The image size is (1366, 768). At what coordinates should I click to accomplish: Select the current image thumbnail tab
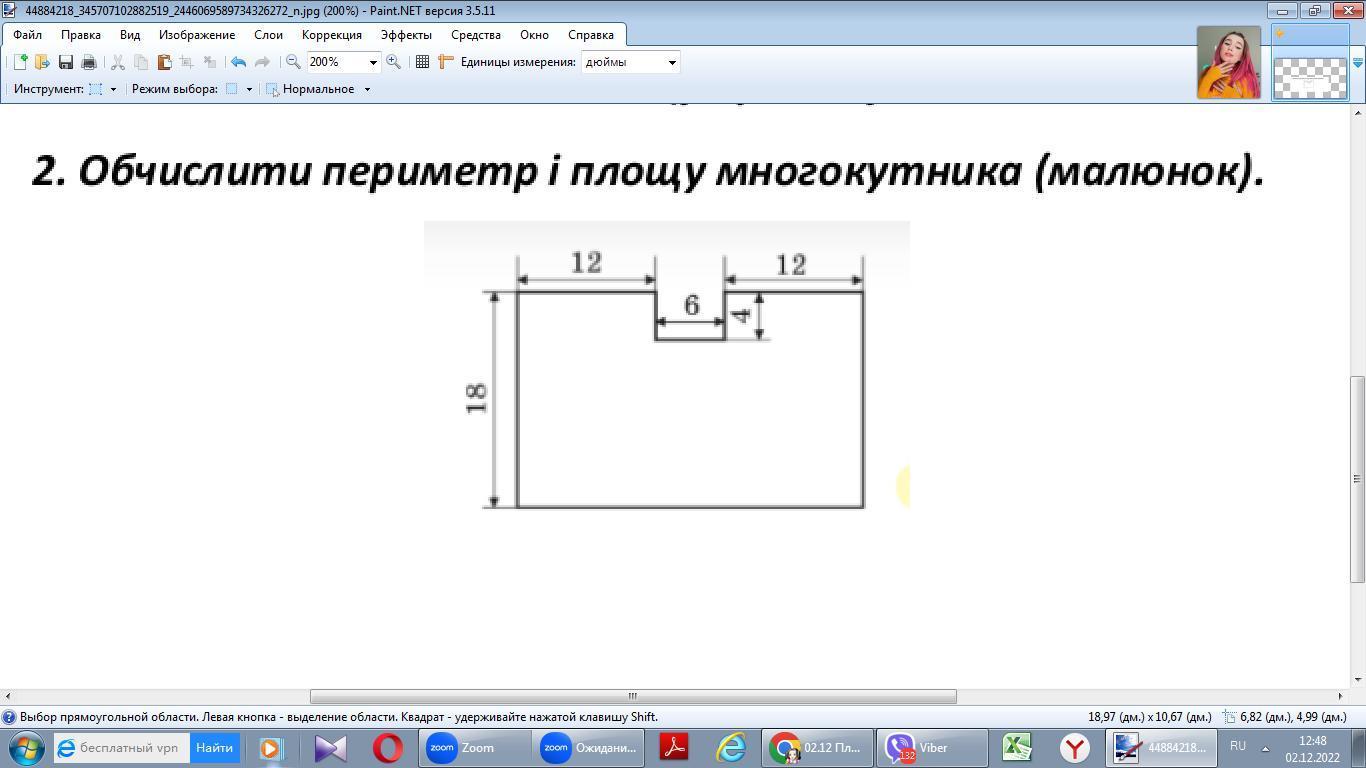click(x=1310, y=63)
